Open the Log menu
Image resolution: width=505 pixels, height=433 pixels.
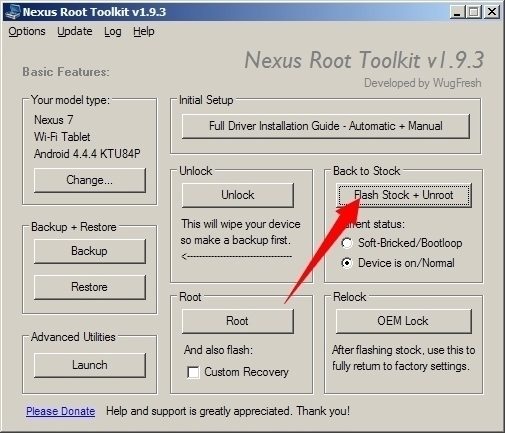113,31
